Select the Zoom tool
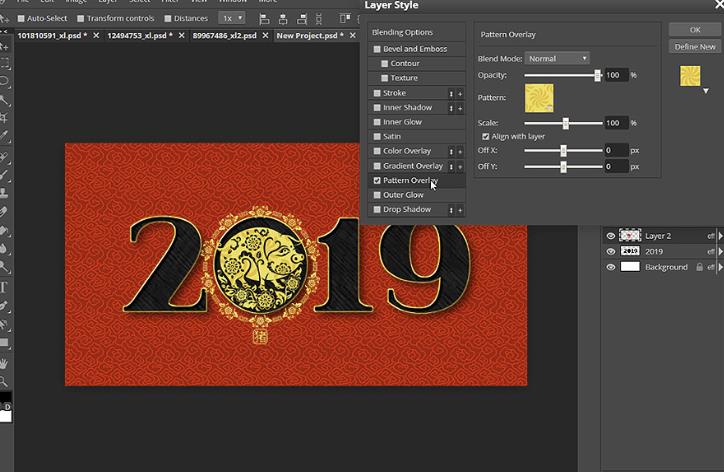The image size is (724, 472). click(4, 381)
